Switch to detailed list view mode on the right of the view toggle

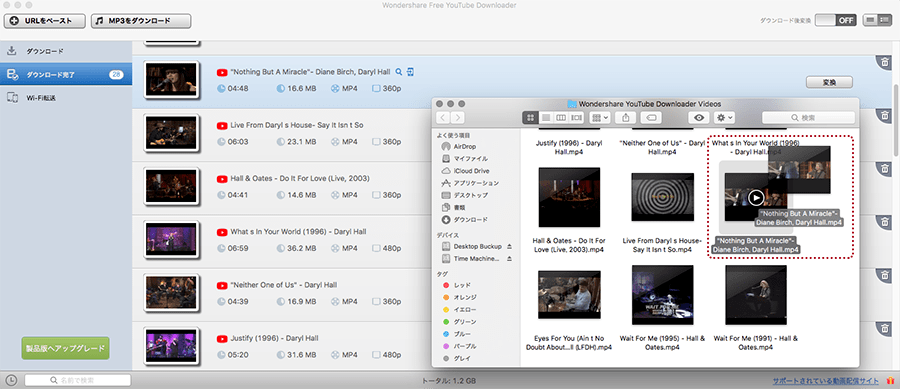(885, 20)
